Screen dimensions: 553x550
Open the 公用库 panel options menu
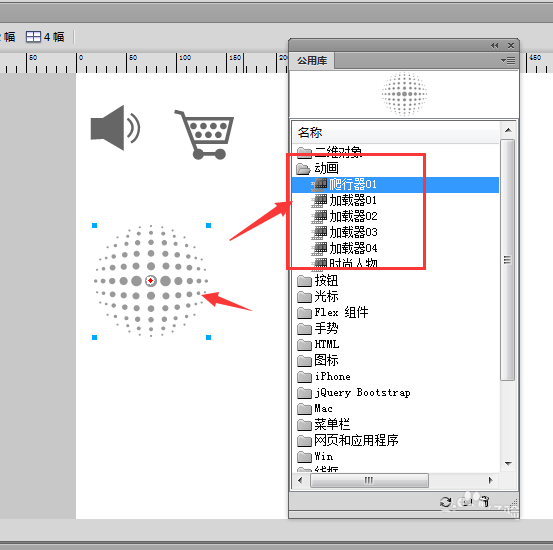coord(508,61)
